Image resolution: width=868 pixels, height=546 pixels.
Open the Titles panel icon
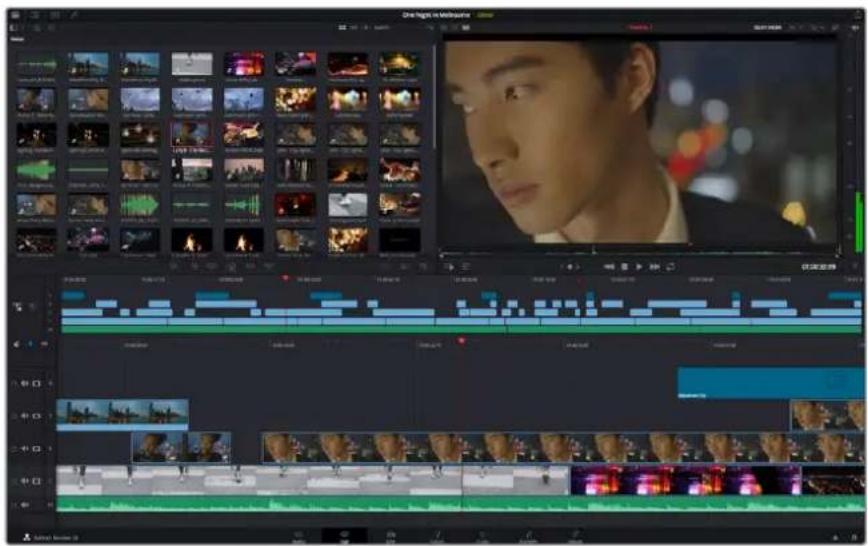[74, 15]
